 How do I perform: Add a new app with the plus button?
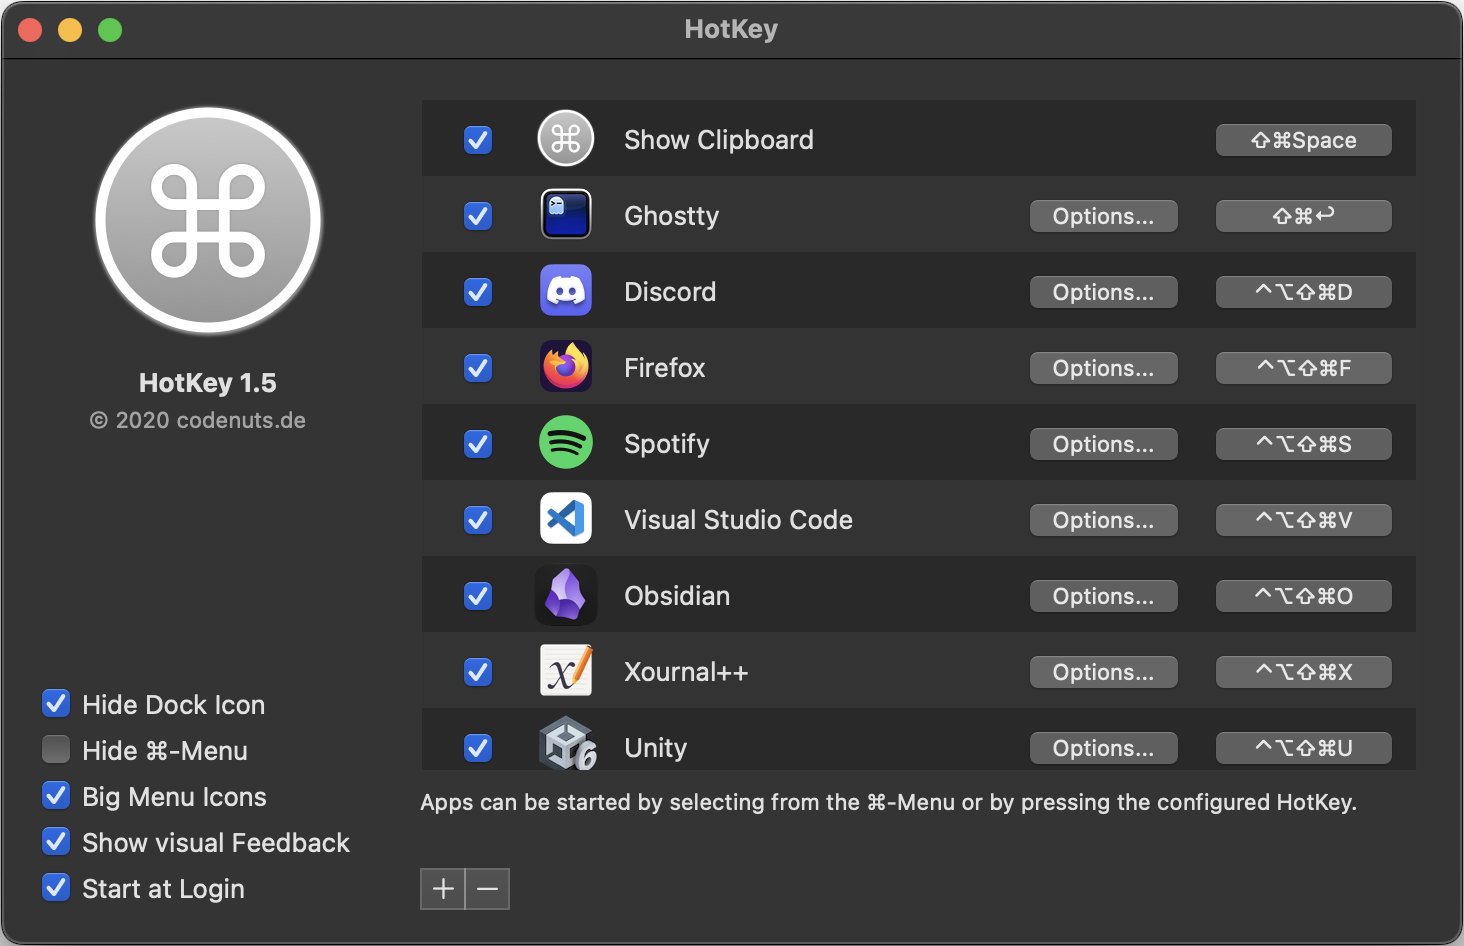[442, 888]
